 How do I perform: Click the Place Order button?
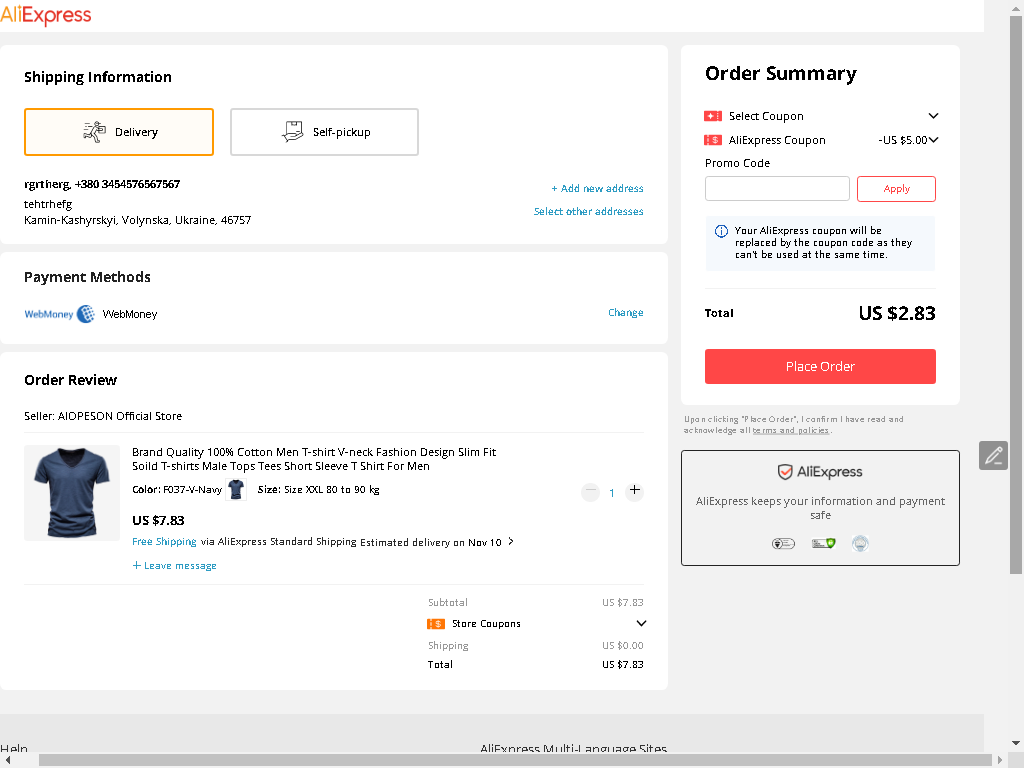tap(820, 366)
